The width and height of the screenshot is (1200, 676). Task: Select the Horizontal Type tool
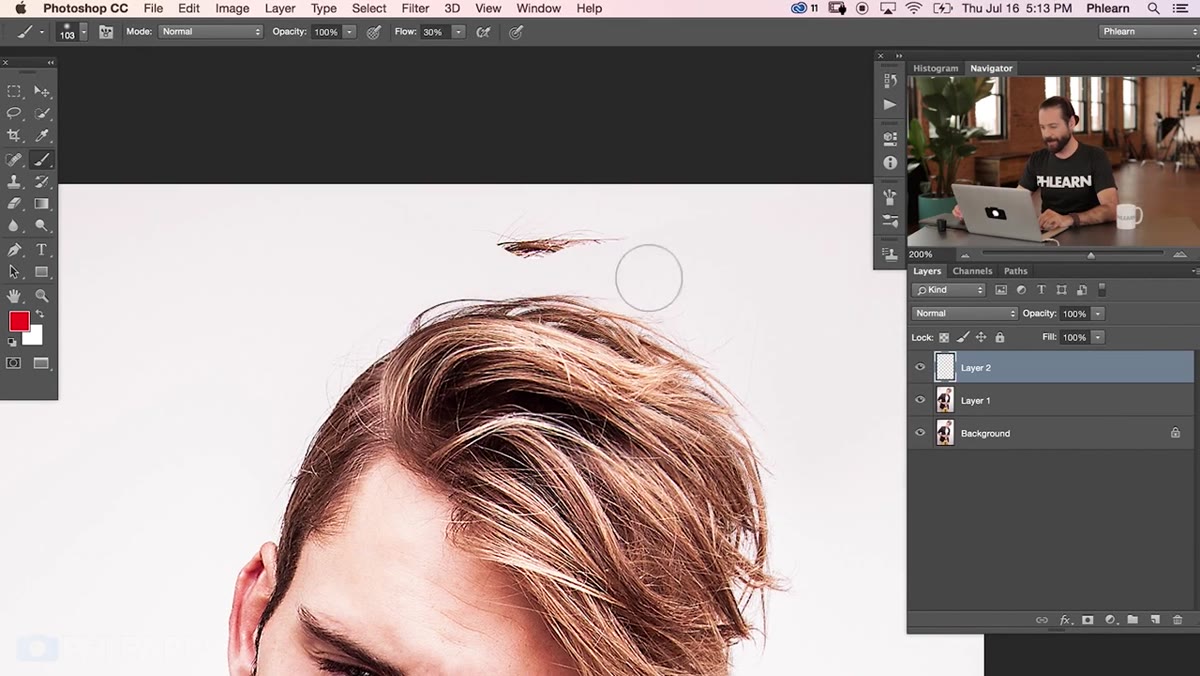click(x=42, y=250)
